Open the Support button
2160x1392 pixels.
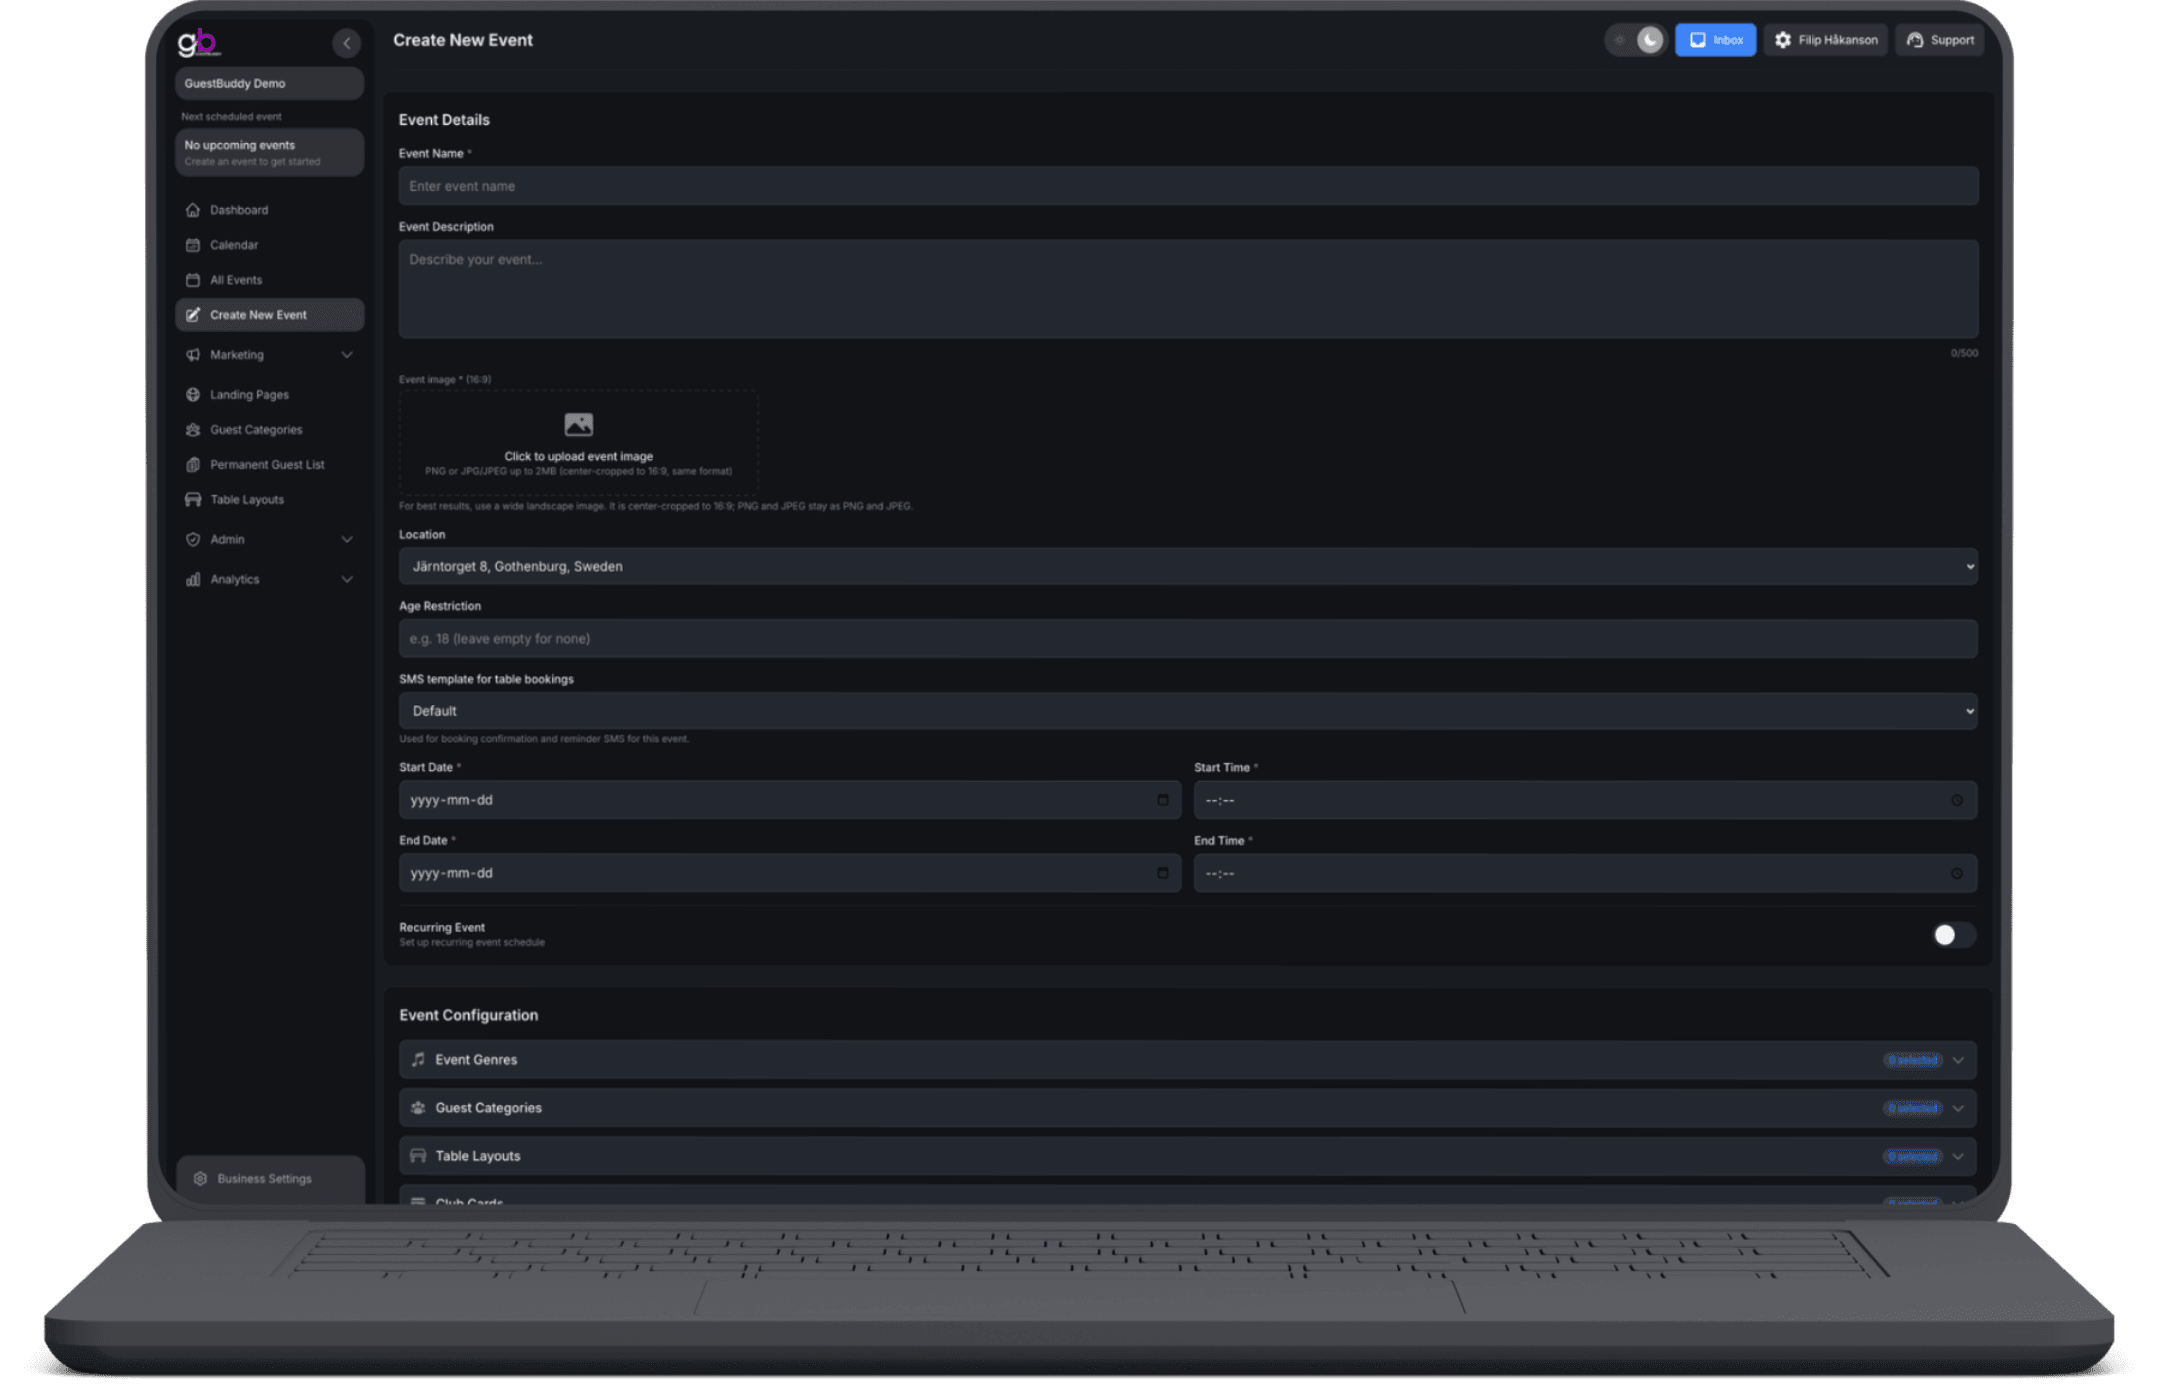[1940, 40]
